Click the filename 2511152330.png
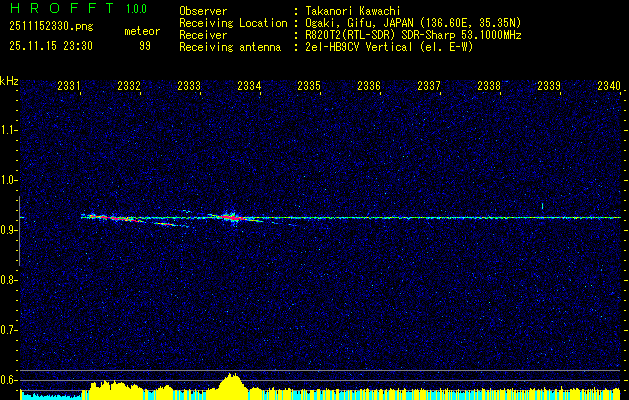629x400 pixels. tap(51, 27)
